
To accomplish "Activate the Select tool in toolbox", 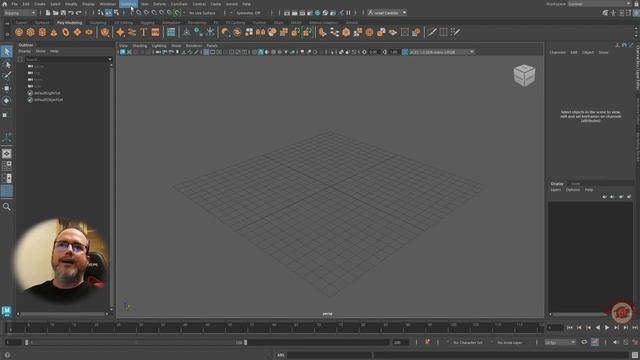I will [x=7, y=51].
